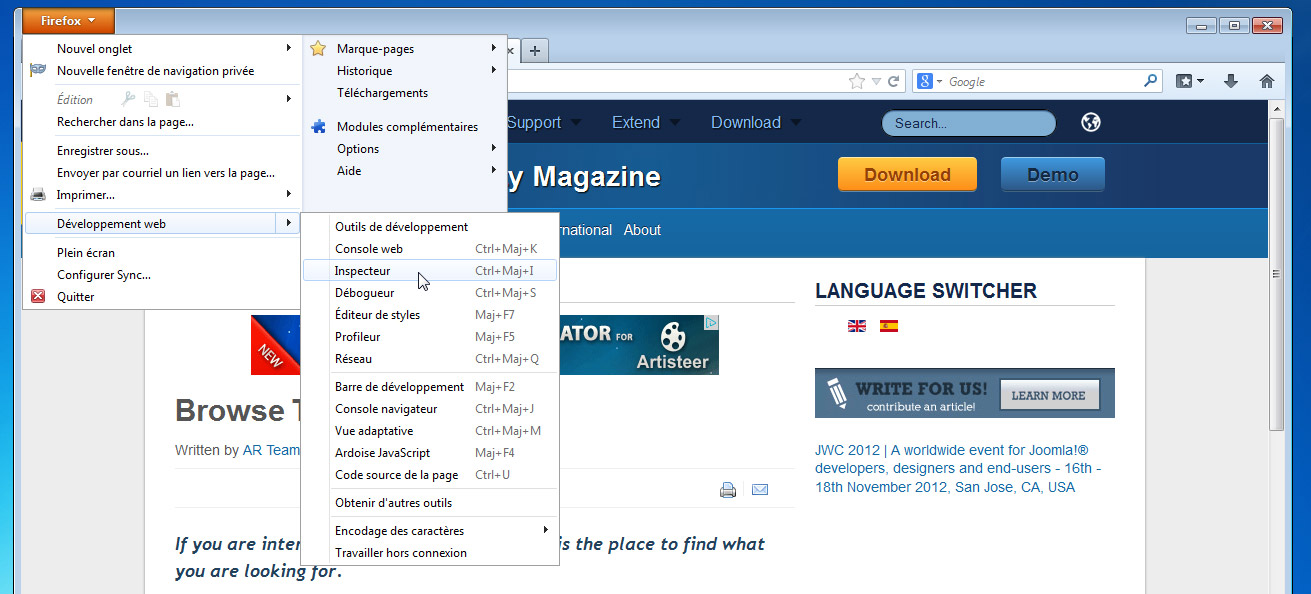This screenshot has height=594, width=1311.
Task: Click the globe icon in site header
Action: coord(1091,122)
